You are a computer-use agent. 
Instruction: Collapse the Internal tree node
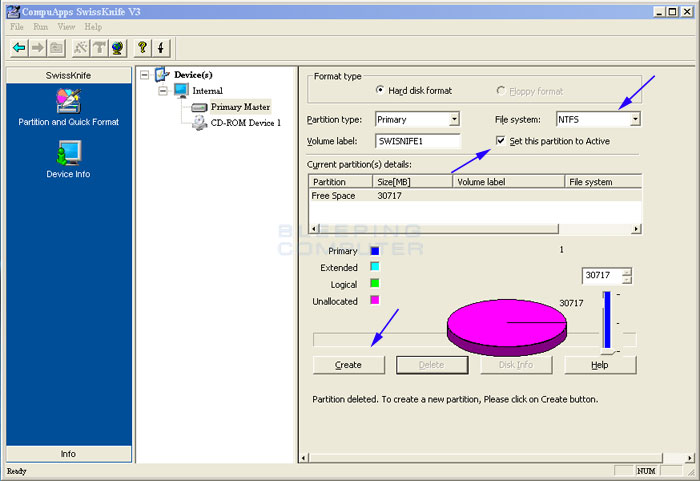click(163, 91)
